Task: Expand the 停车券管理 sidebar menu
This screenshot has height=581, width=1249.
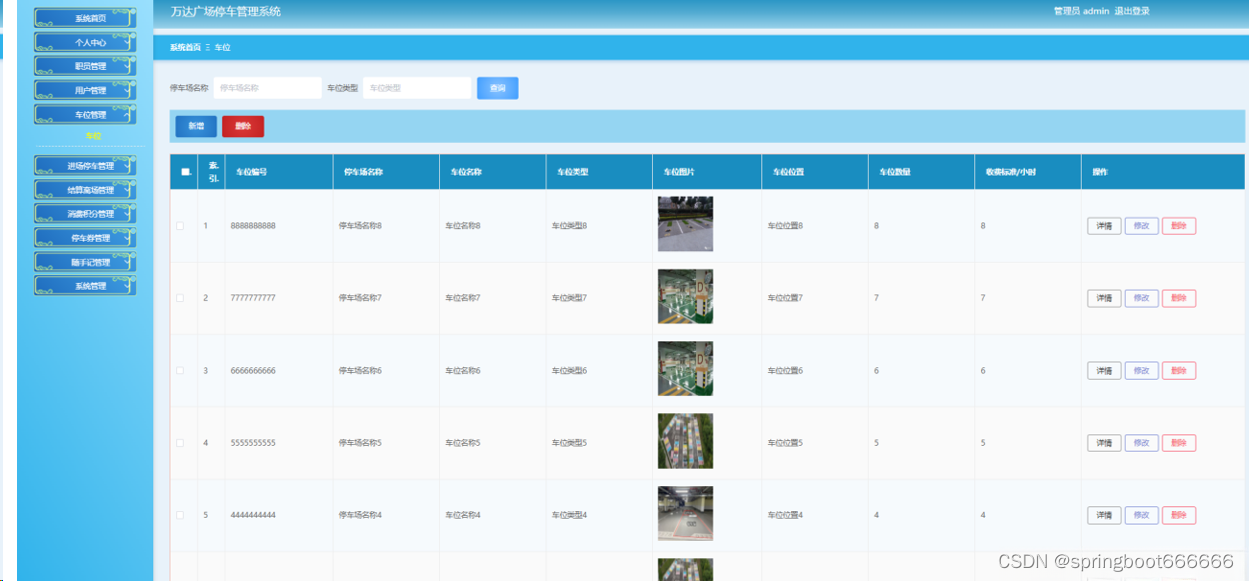Action: click(85, 238)
